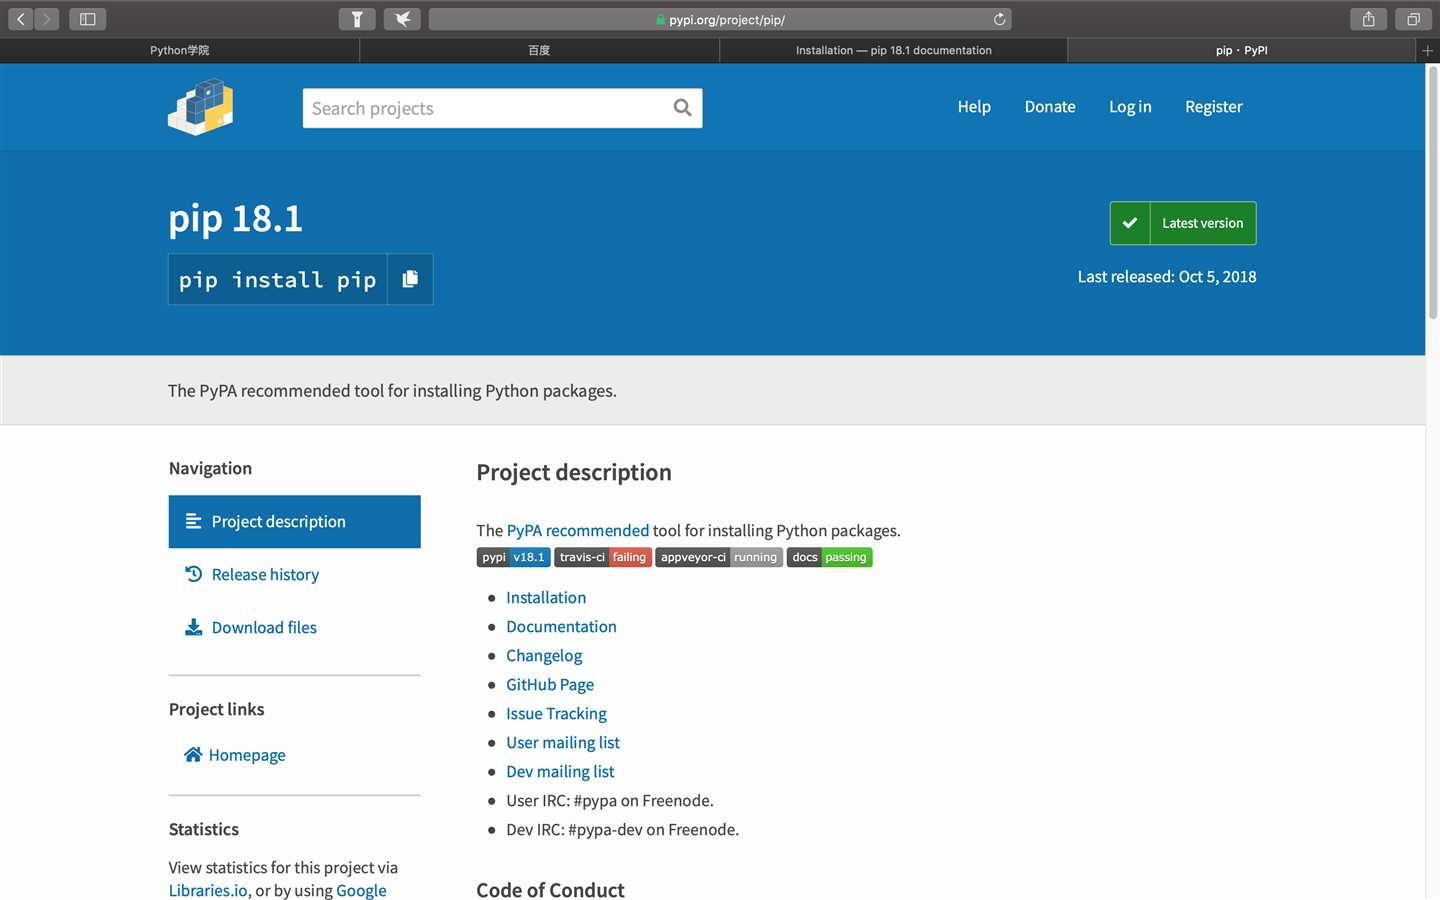This screenshot has height=900, width=1440.
Task: Open the Libraries.io statistics link
Action: (208, 890)
